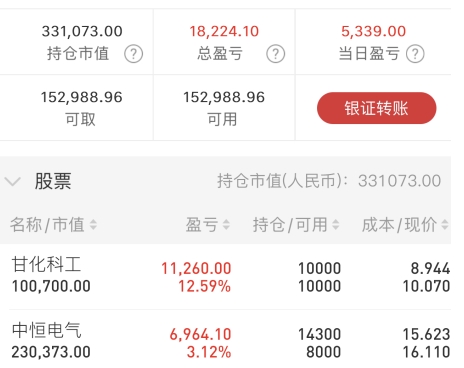The width and height of the screenshot is (464, 368).
Task: Open help icon beside 总盈亏
Action: coord(276,54)
